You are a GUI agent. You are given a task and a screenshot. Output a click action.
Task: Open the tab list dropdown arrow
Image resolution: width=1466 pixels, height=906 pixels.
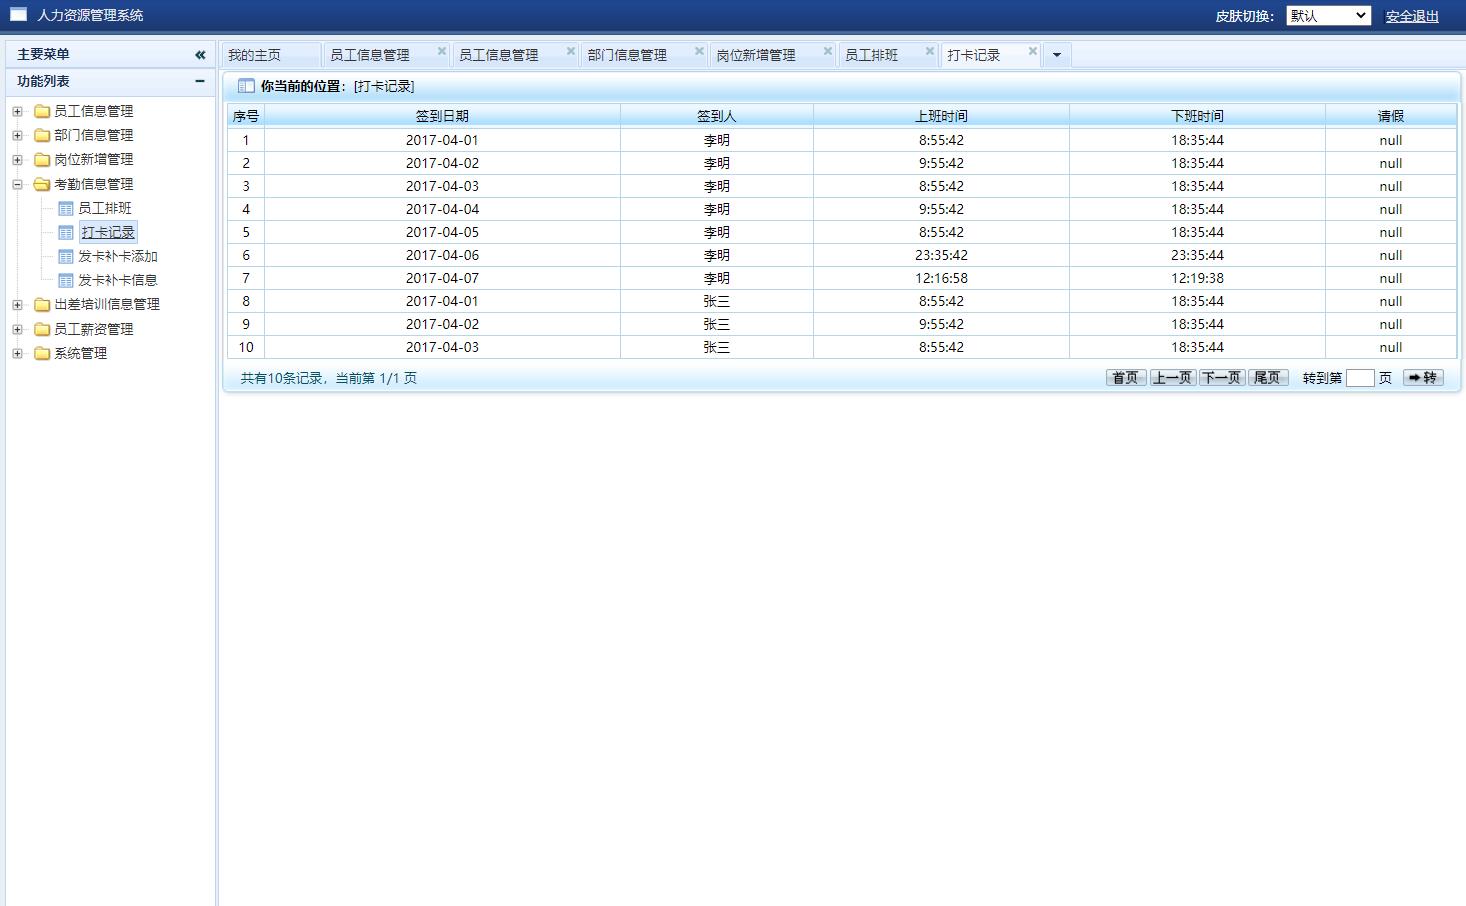[1057, 55]
